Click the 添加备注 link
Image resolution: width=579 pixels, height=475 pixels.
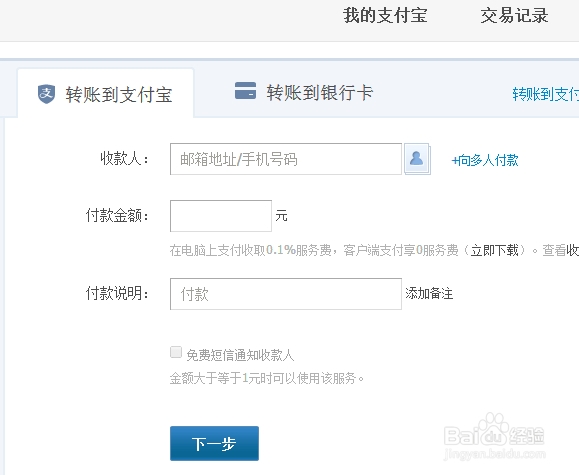point(429,294)
